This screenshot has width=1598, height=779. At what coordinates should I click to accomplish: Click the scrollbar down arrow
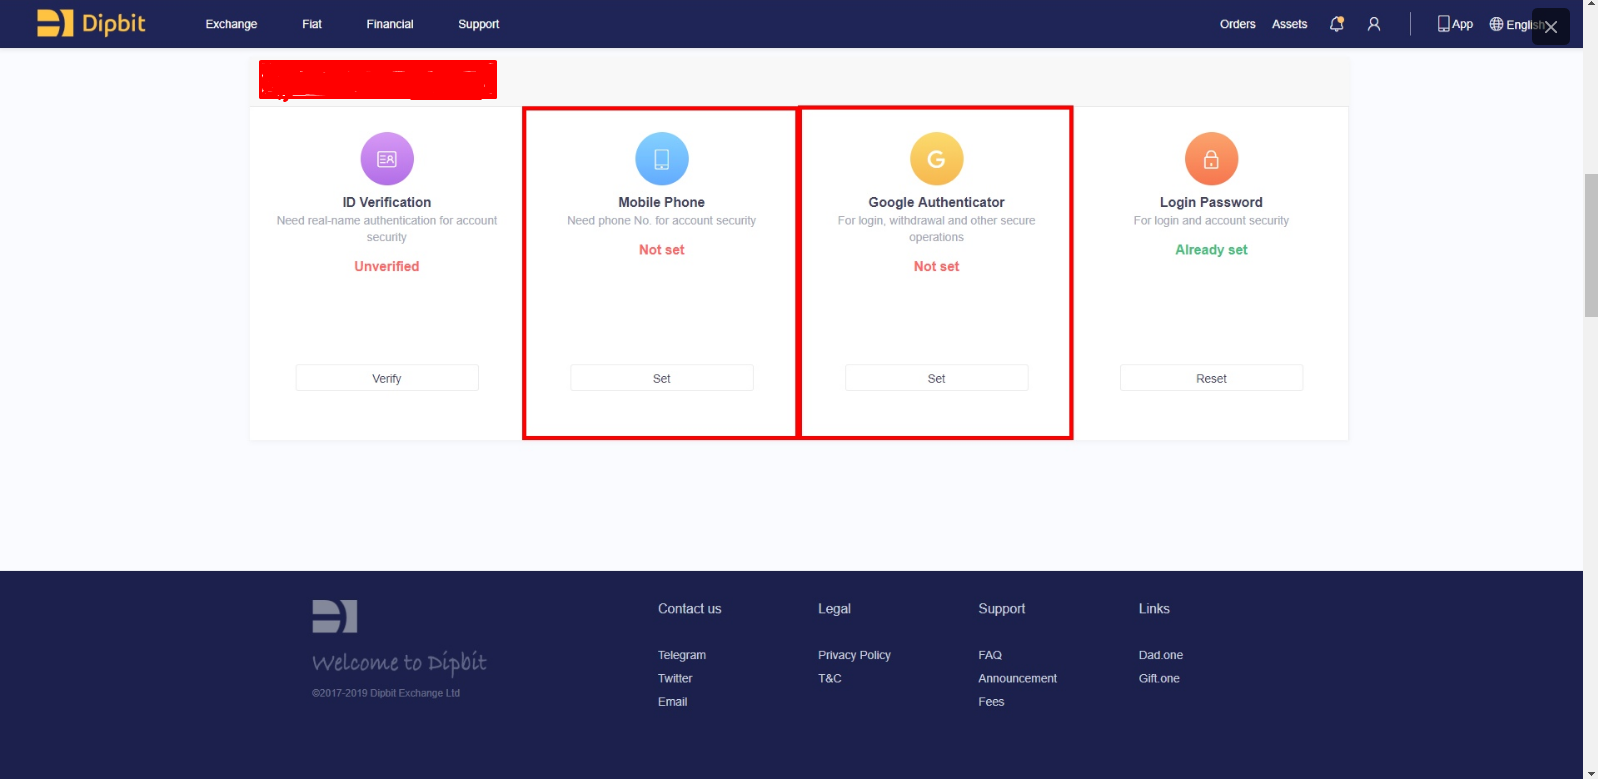tap(1590, 772)
